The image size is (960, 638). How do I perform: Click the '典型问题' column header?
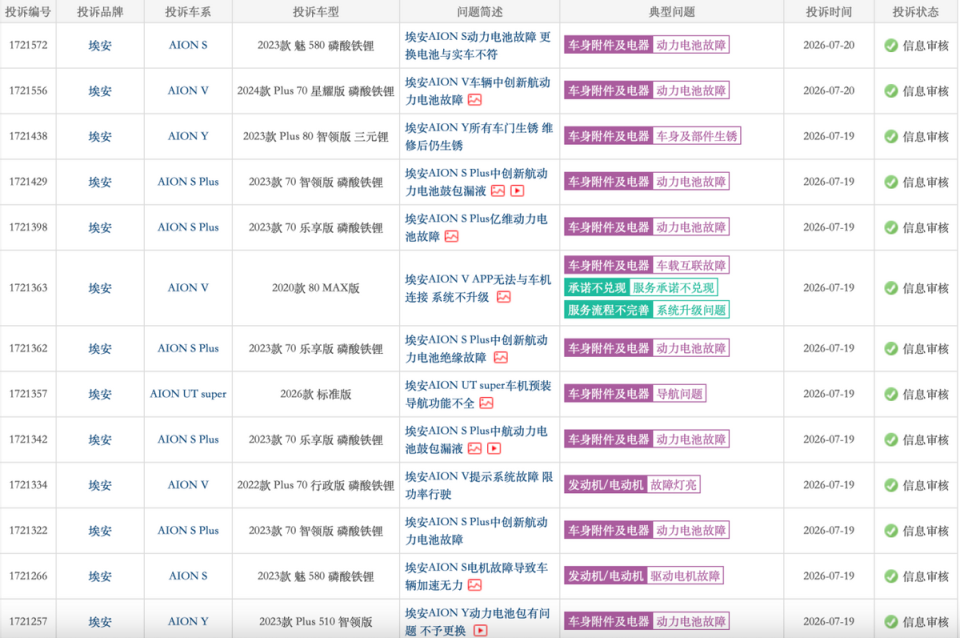point(672,12)
